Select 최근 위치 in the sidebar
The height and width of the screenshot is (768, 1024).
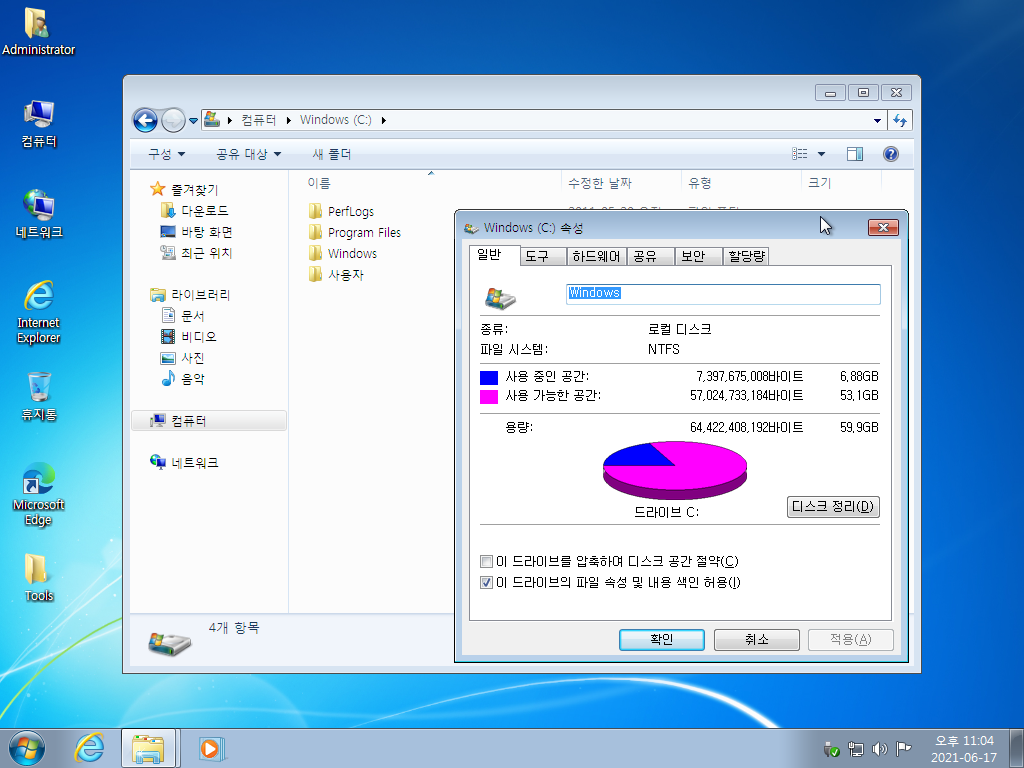click(x=196, y=253)
